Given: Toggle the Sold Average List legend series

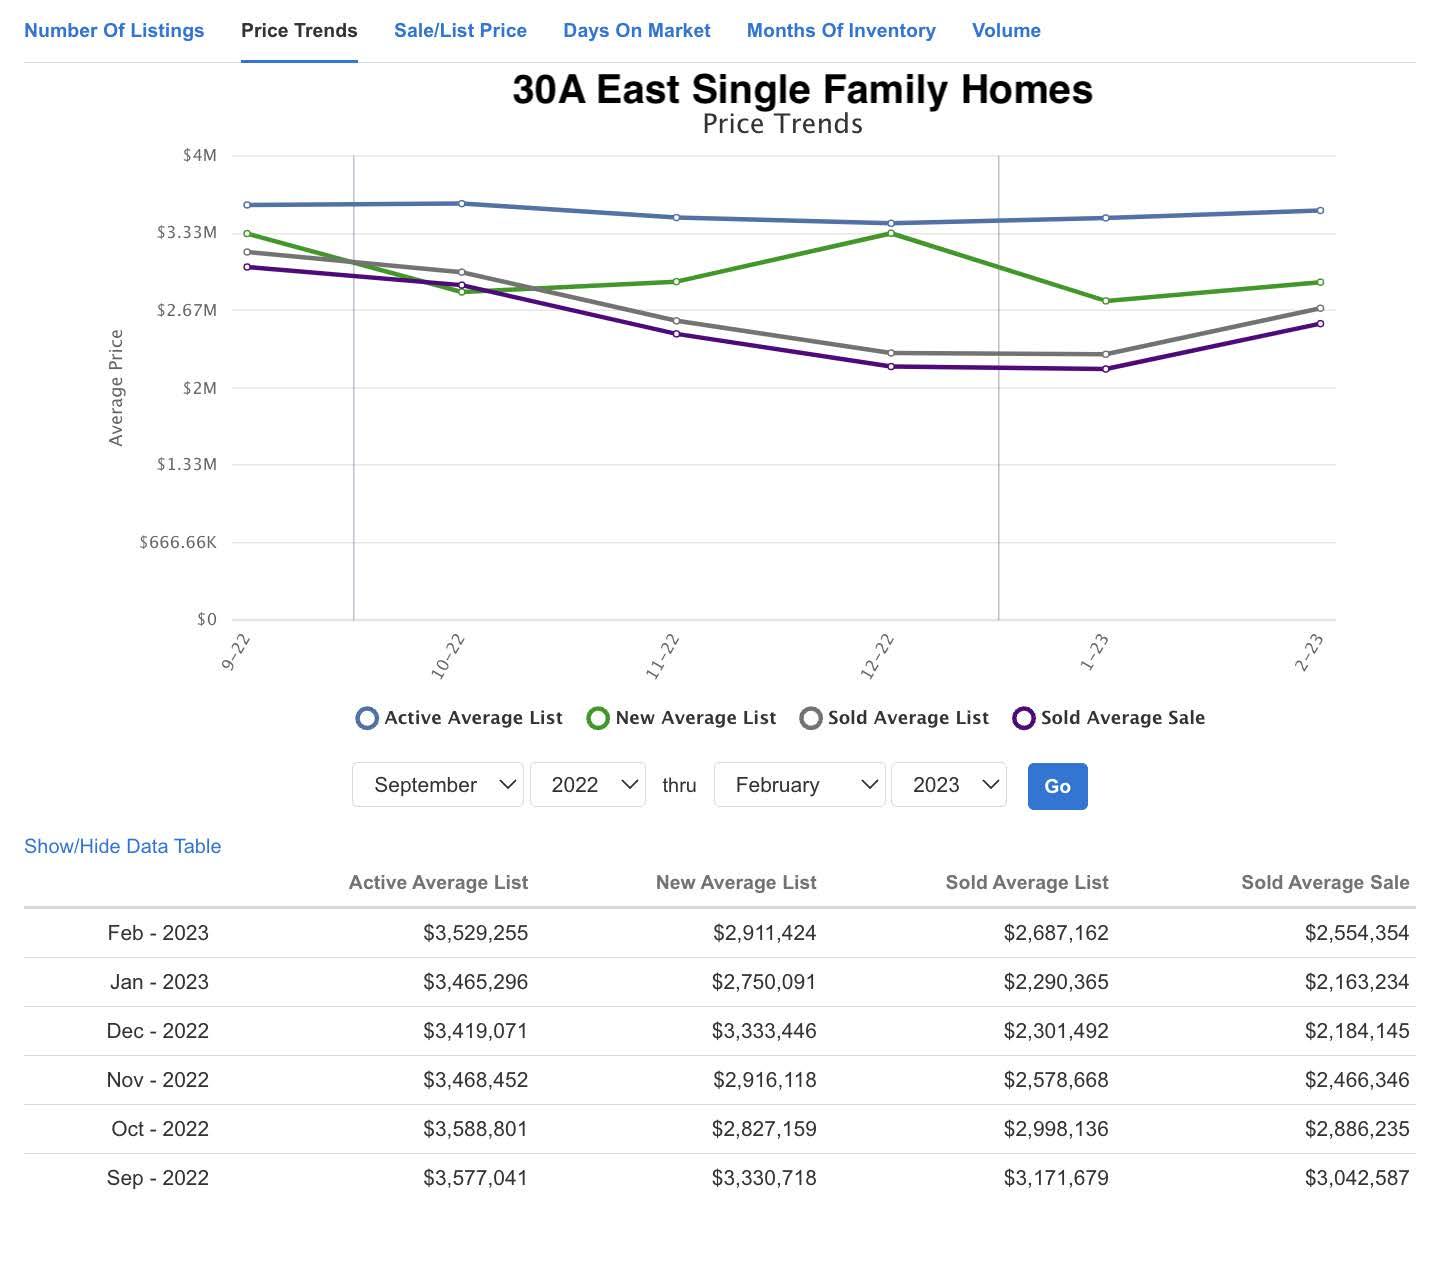Looking at the screenshot, I should (x=894, y=718).
